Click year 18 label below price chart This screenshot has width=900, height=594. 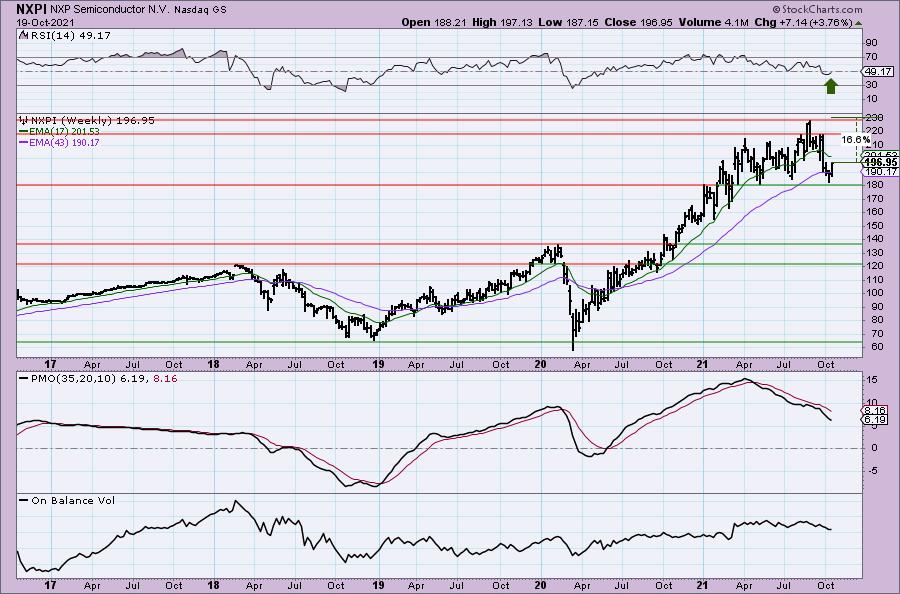click(214, 364)
